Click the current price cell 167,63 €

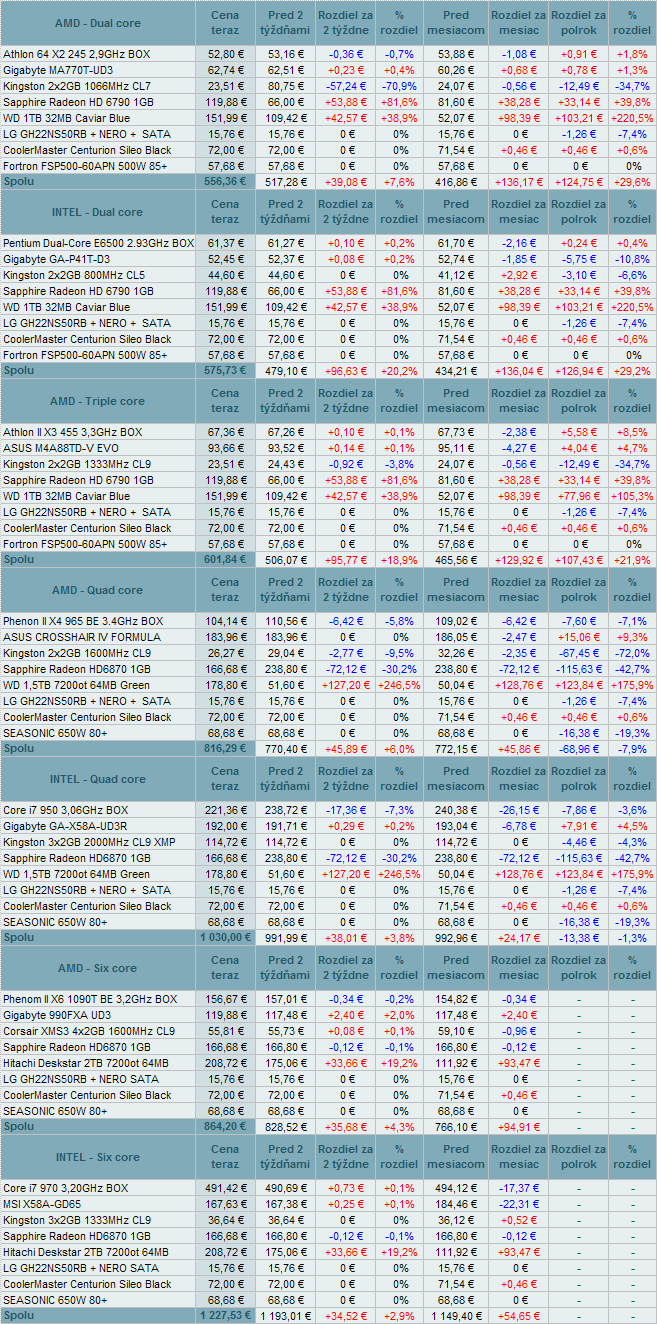(x=225, y=1204)
